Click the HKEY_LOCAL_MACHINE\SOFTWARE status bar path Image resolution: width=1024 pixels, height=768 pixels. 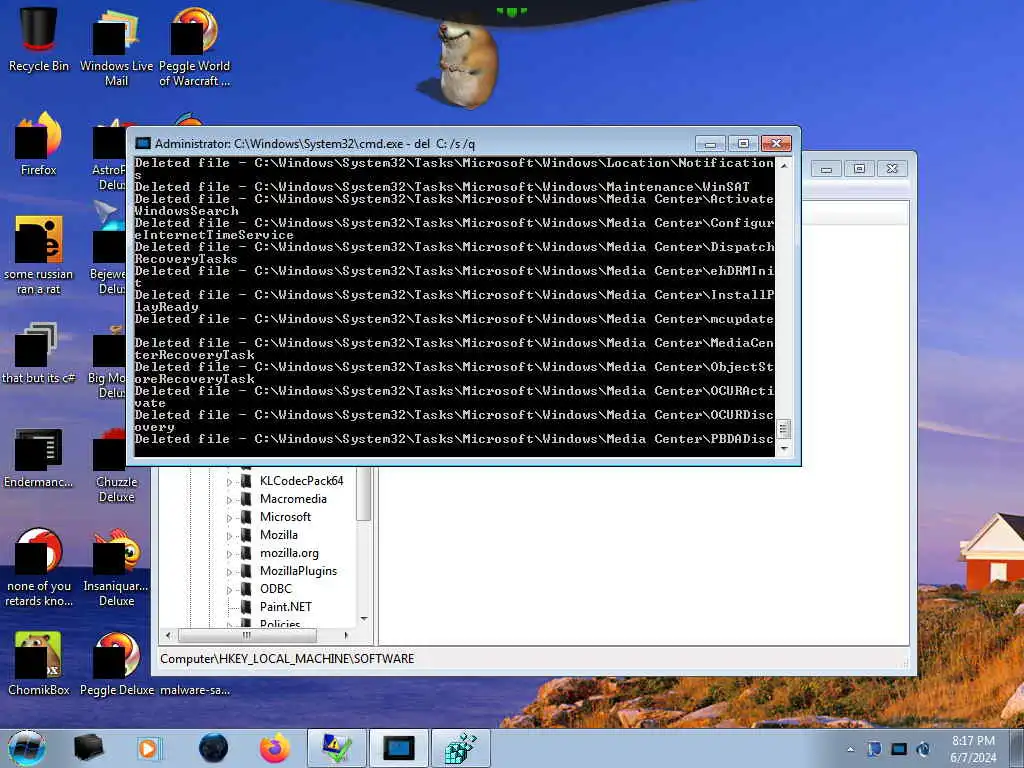[x=287, y=659]
